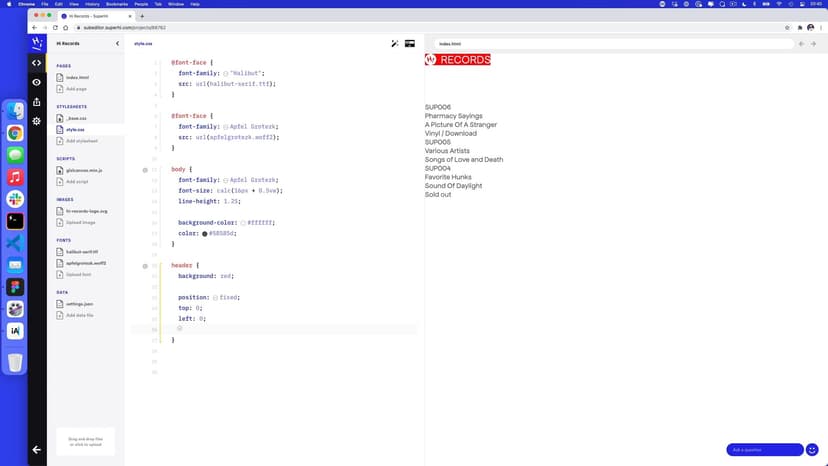This screenshot has height=466, width=828.
Task: Open project settings gear icon
Action: [x=37, y=121]
